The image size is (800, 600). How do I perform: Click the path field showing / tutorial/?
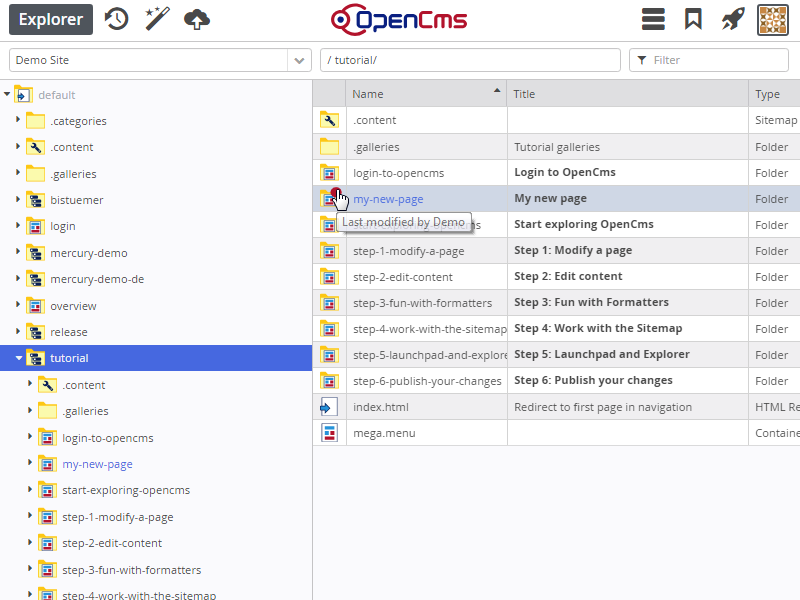pos(470,60)
